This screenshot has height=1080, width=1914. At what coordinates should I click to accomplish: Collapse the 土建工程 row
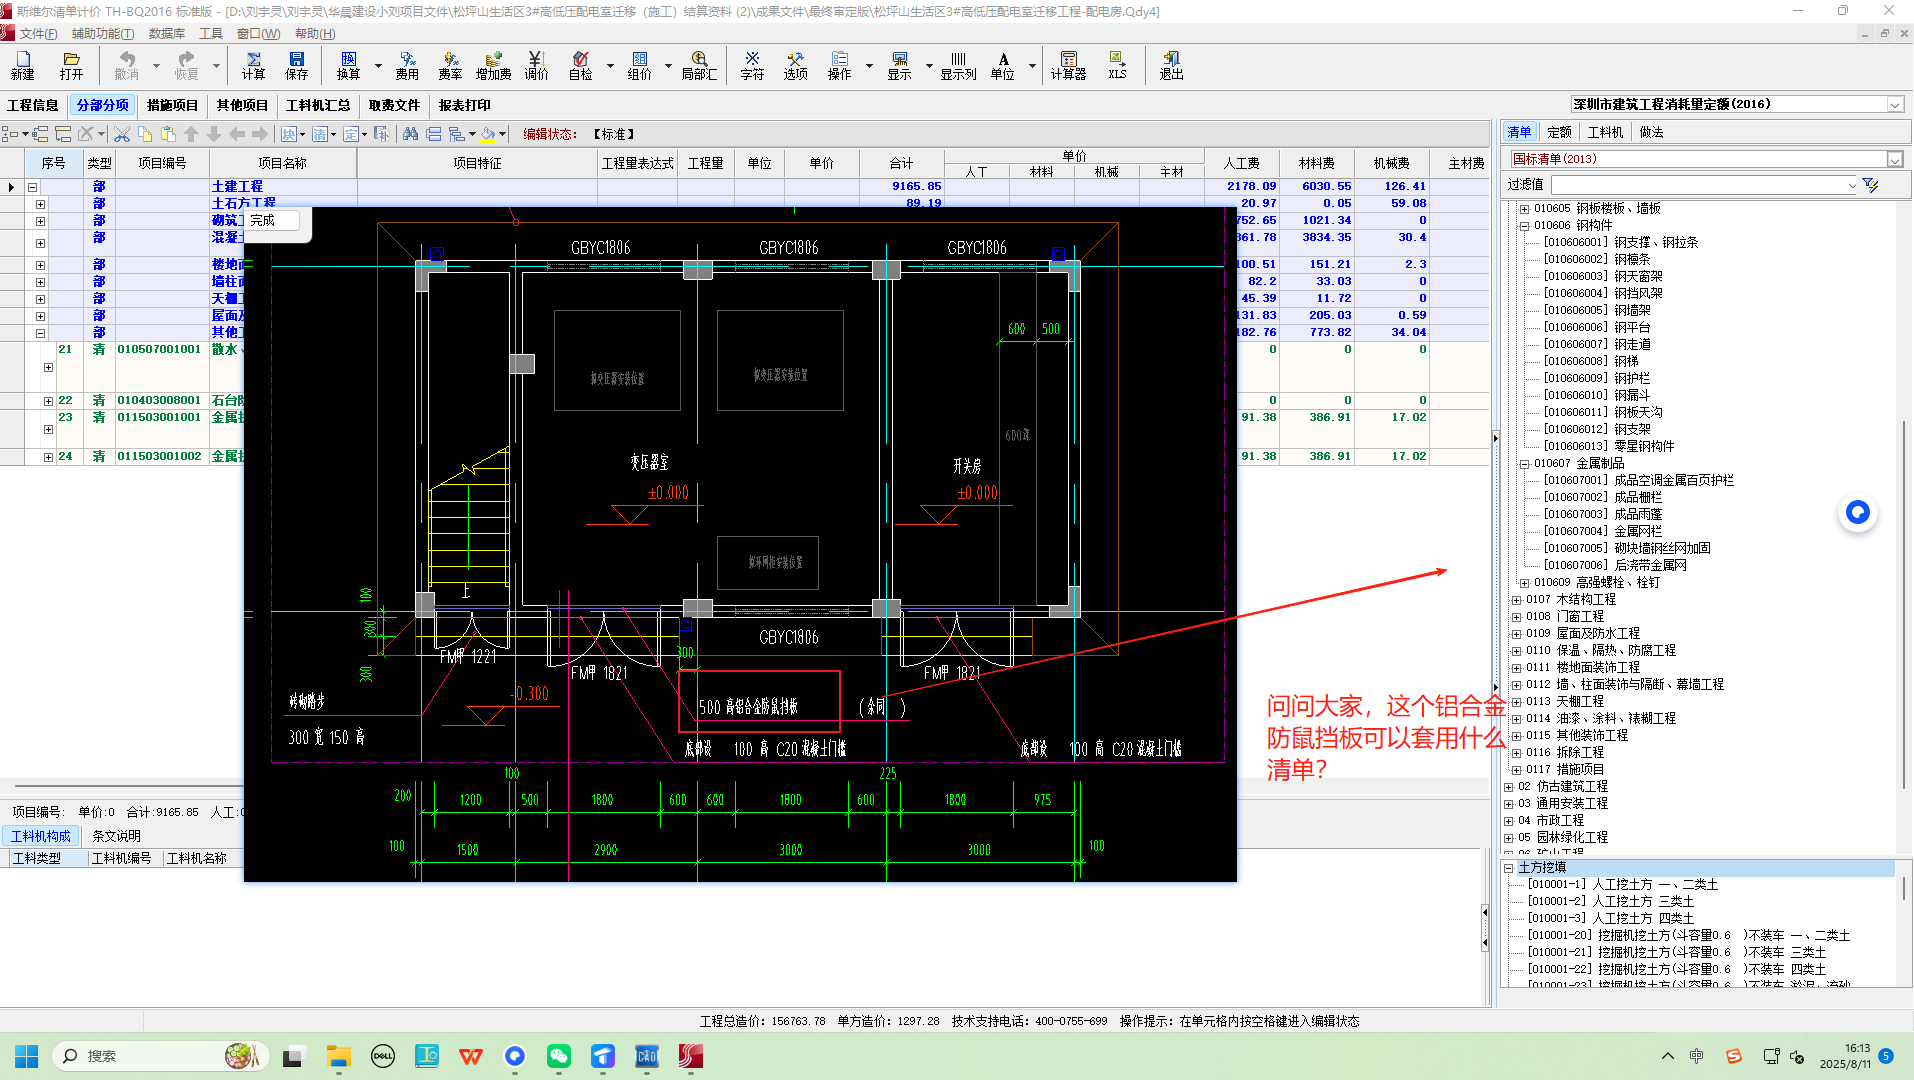(32, 187)
